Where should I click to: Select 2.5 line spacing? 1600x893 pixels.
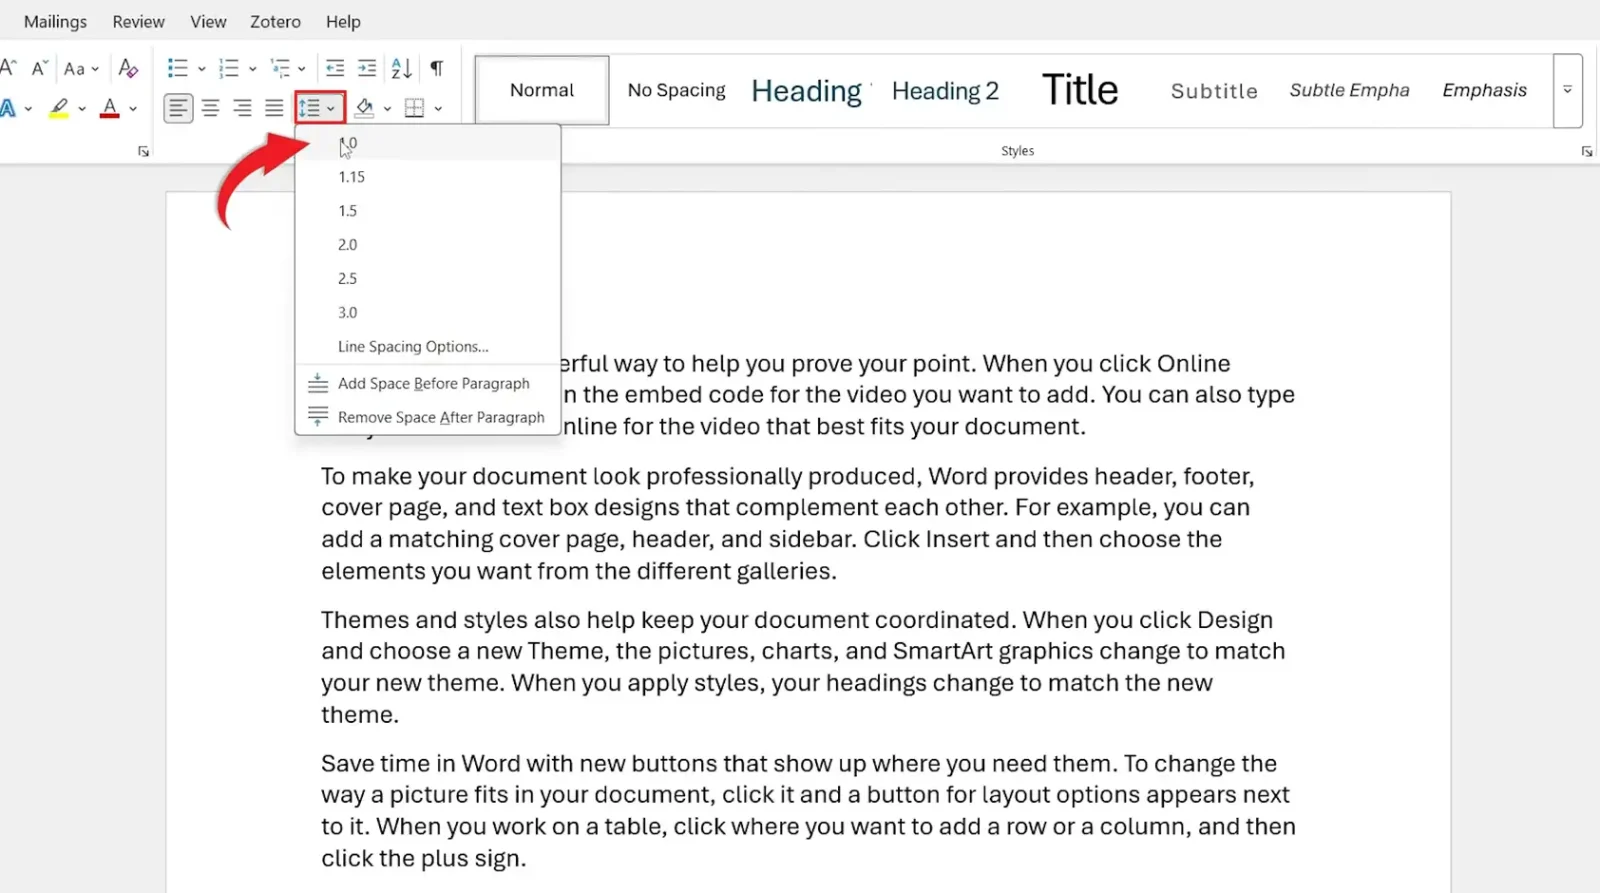(x=428, y=279)
